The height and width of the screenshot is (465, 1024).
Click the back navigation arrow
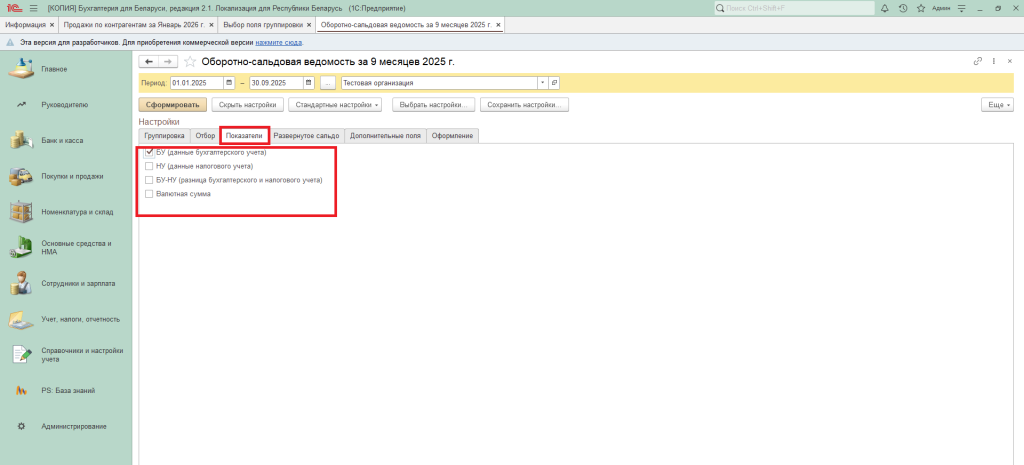(x=149, y=62)
